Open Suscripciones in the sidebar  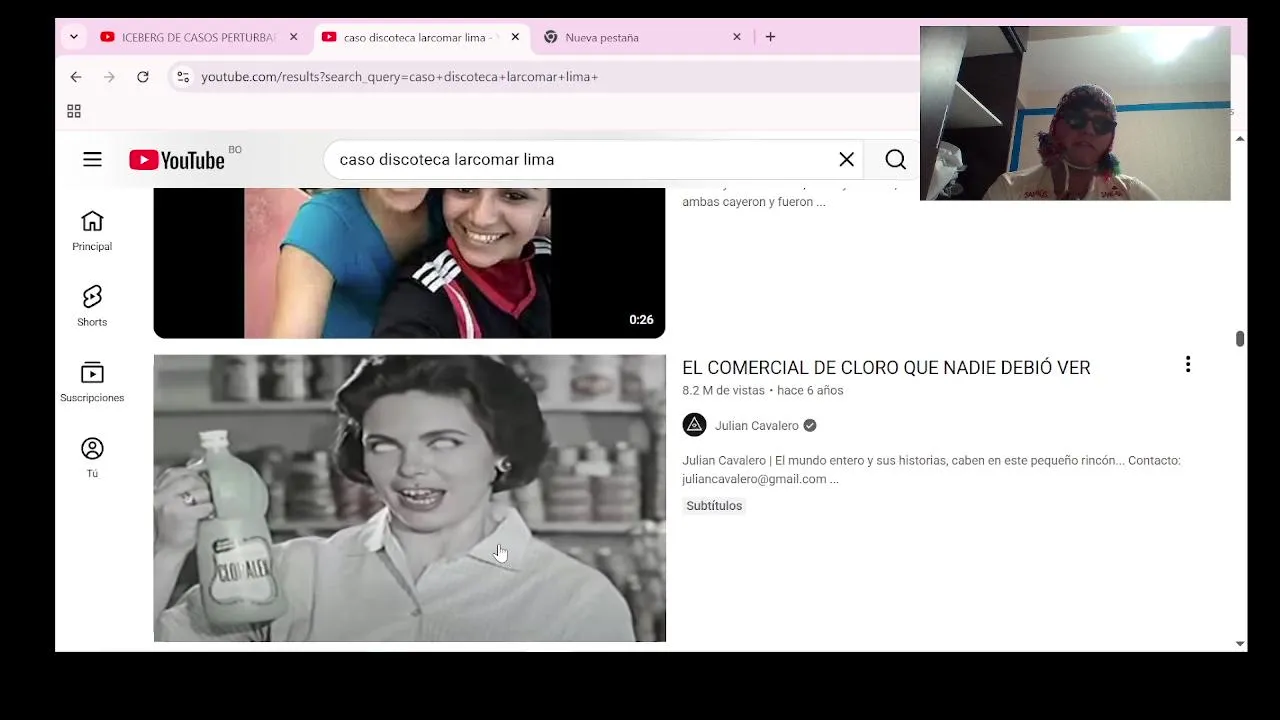point(92,382)
